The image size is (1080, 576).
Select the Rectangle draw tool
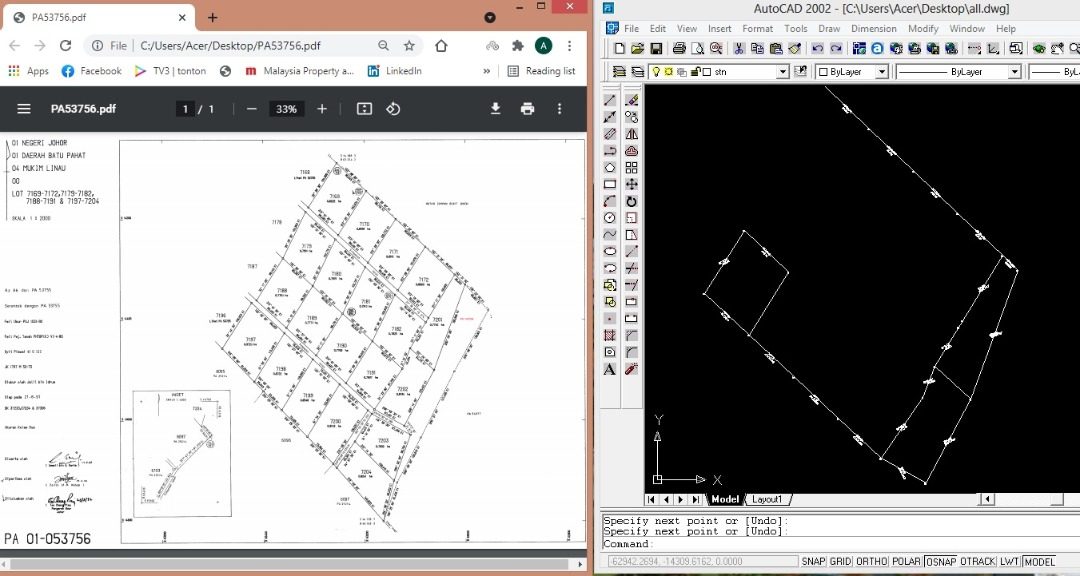click(610, 184)
